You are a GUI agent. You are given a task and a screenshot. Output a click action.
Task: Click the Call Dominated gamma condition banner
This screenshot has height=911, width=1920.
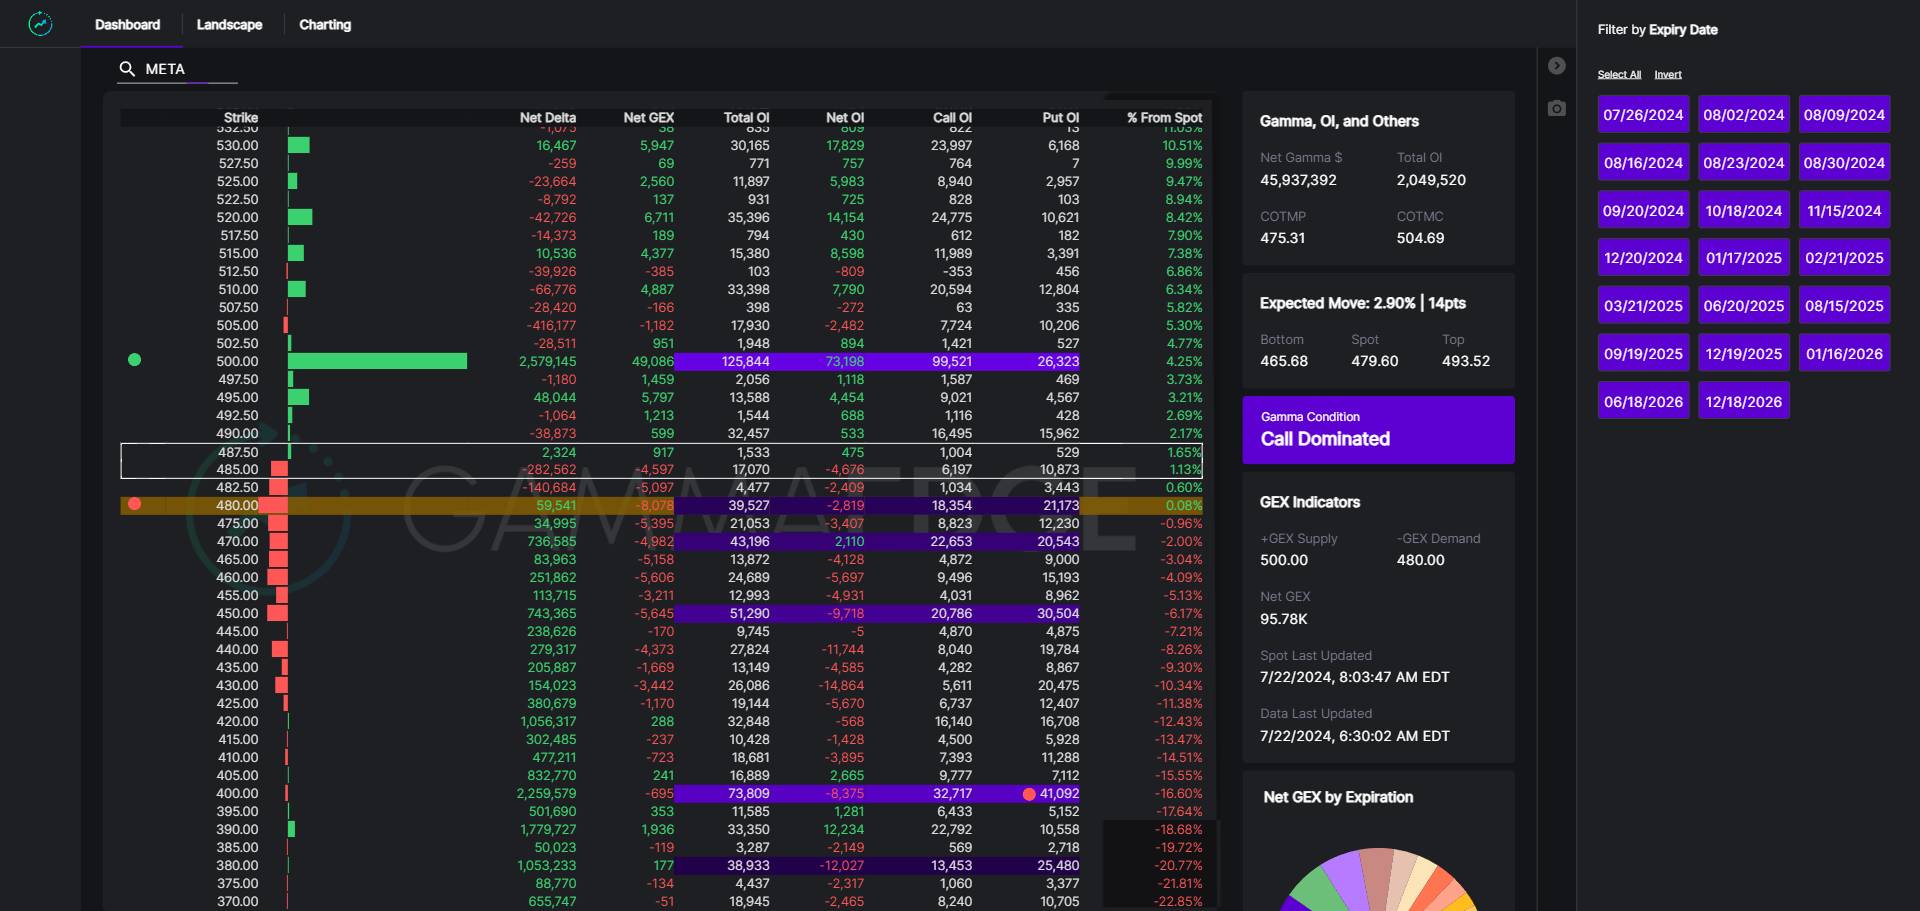pyautogui.click(x=1378, y=430)
